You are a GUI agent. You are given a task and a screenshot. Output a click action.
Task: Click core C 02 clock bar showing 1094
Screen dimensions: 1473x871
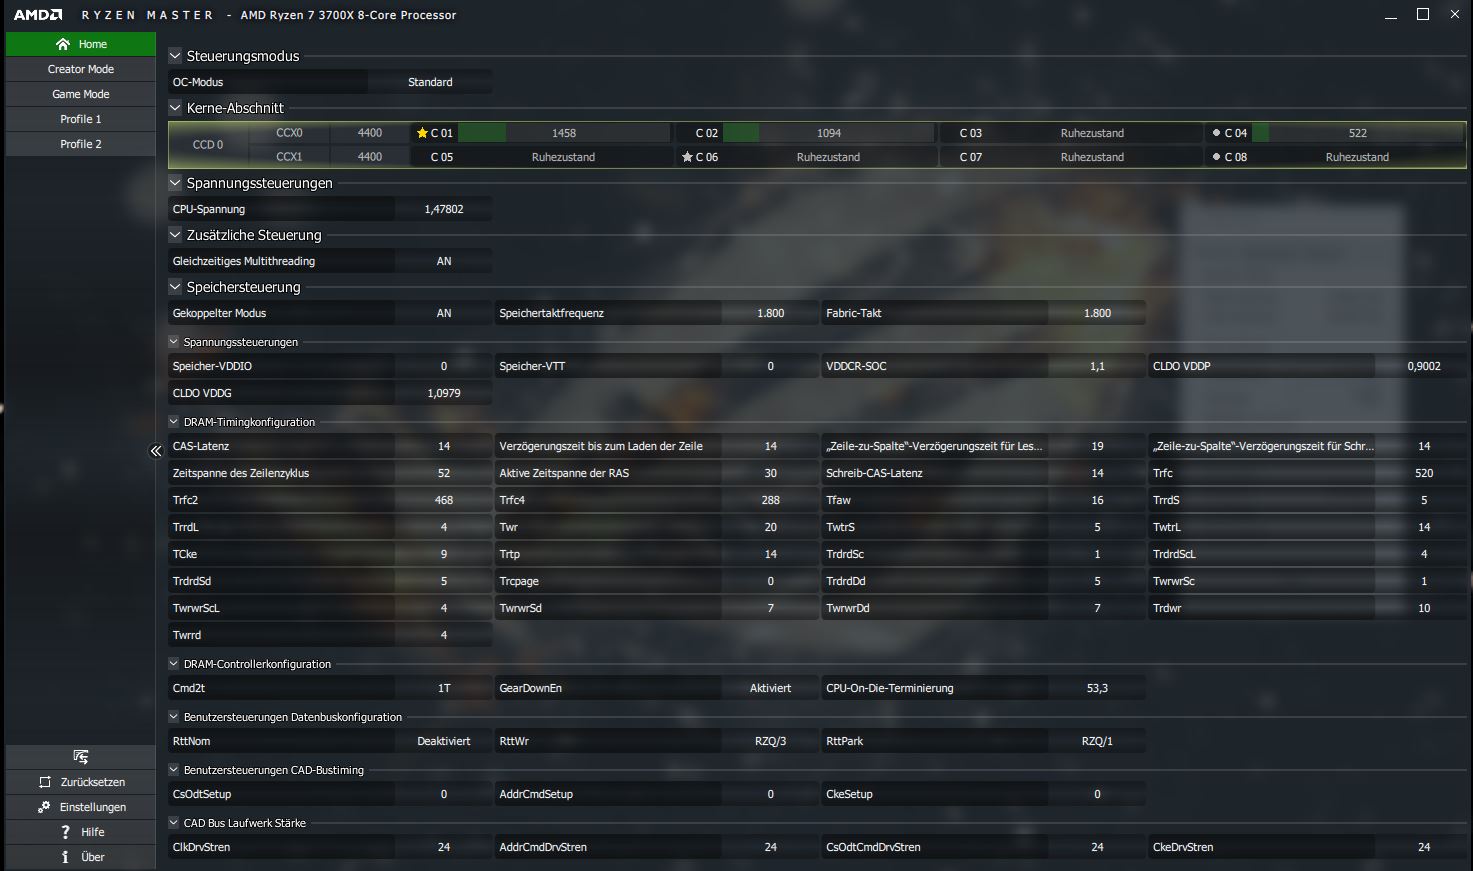click(829, 133)
